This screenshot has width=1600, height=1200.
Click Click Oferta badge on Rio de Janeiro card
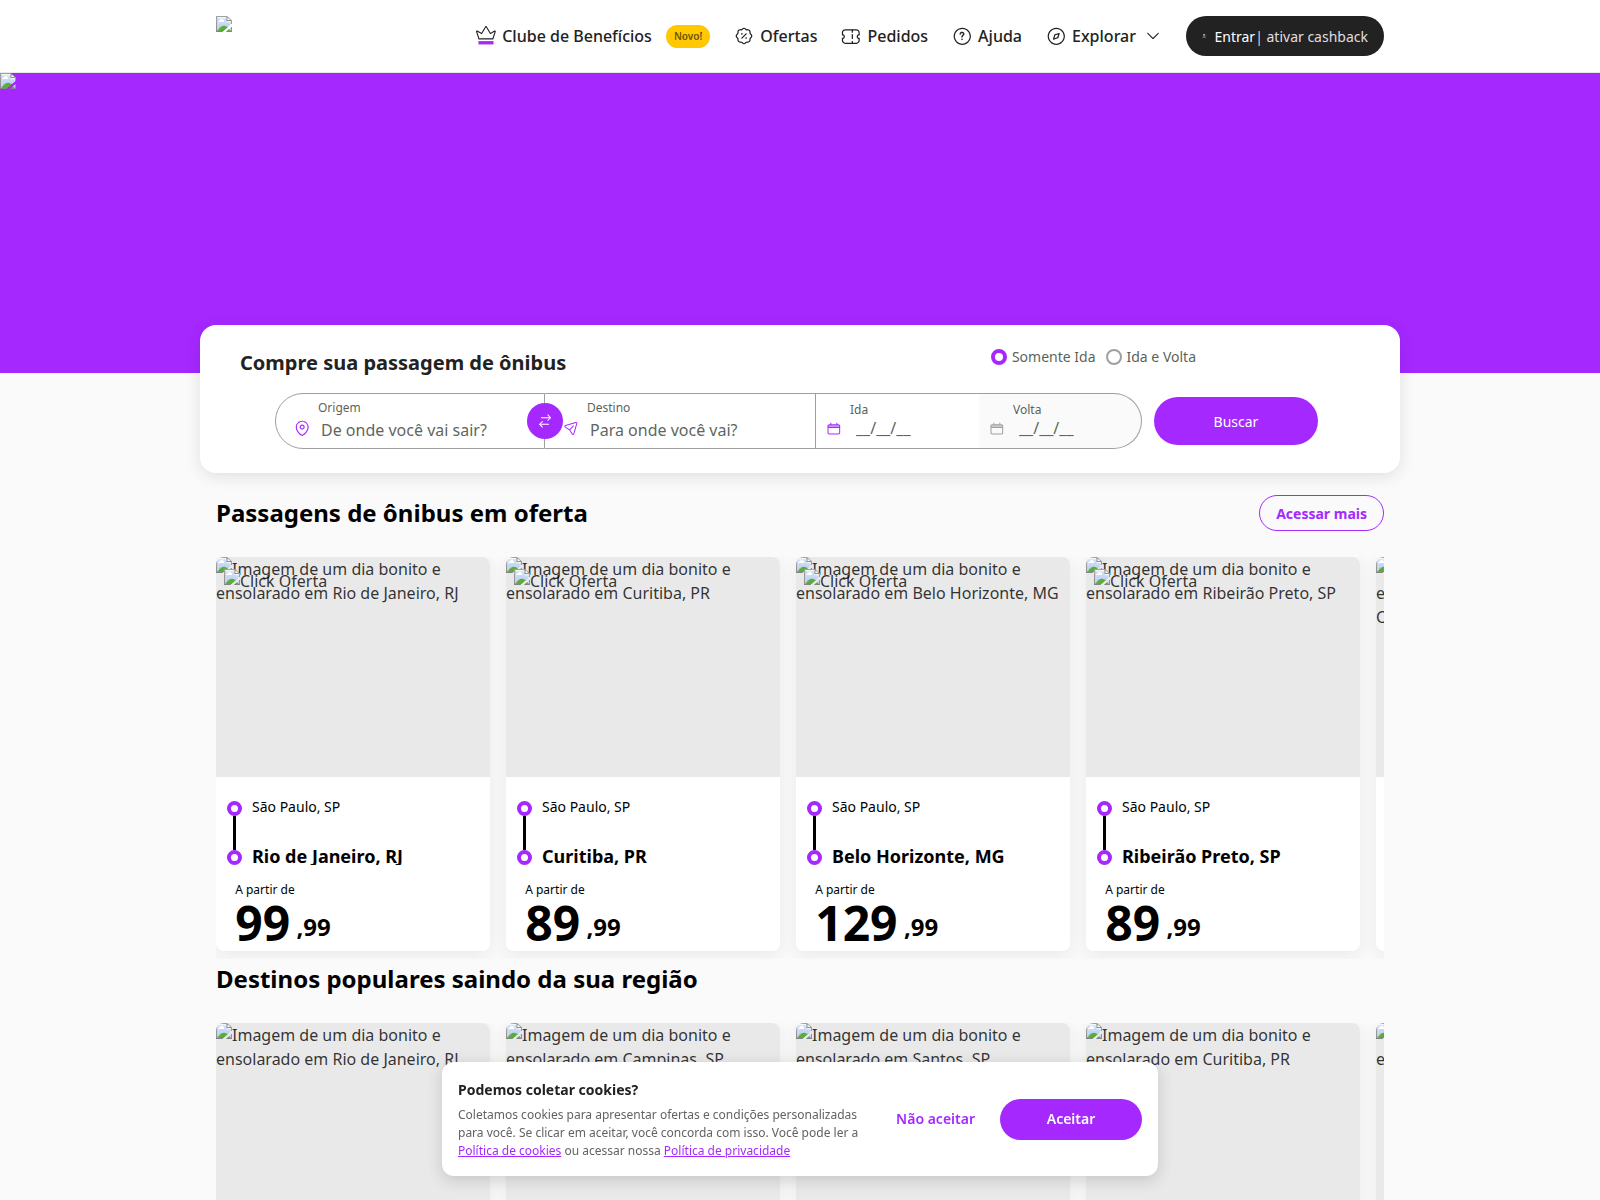(x=276, y=581)
